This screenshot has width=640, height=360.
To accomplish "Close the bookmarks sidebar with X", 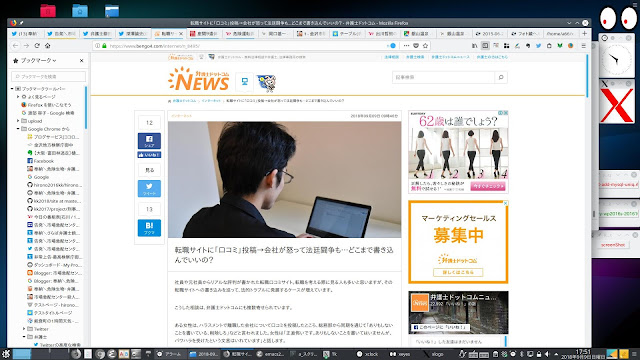I will [x=82, y=60].
